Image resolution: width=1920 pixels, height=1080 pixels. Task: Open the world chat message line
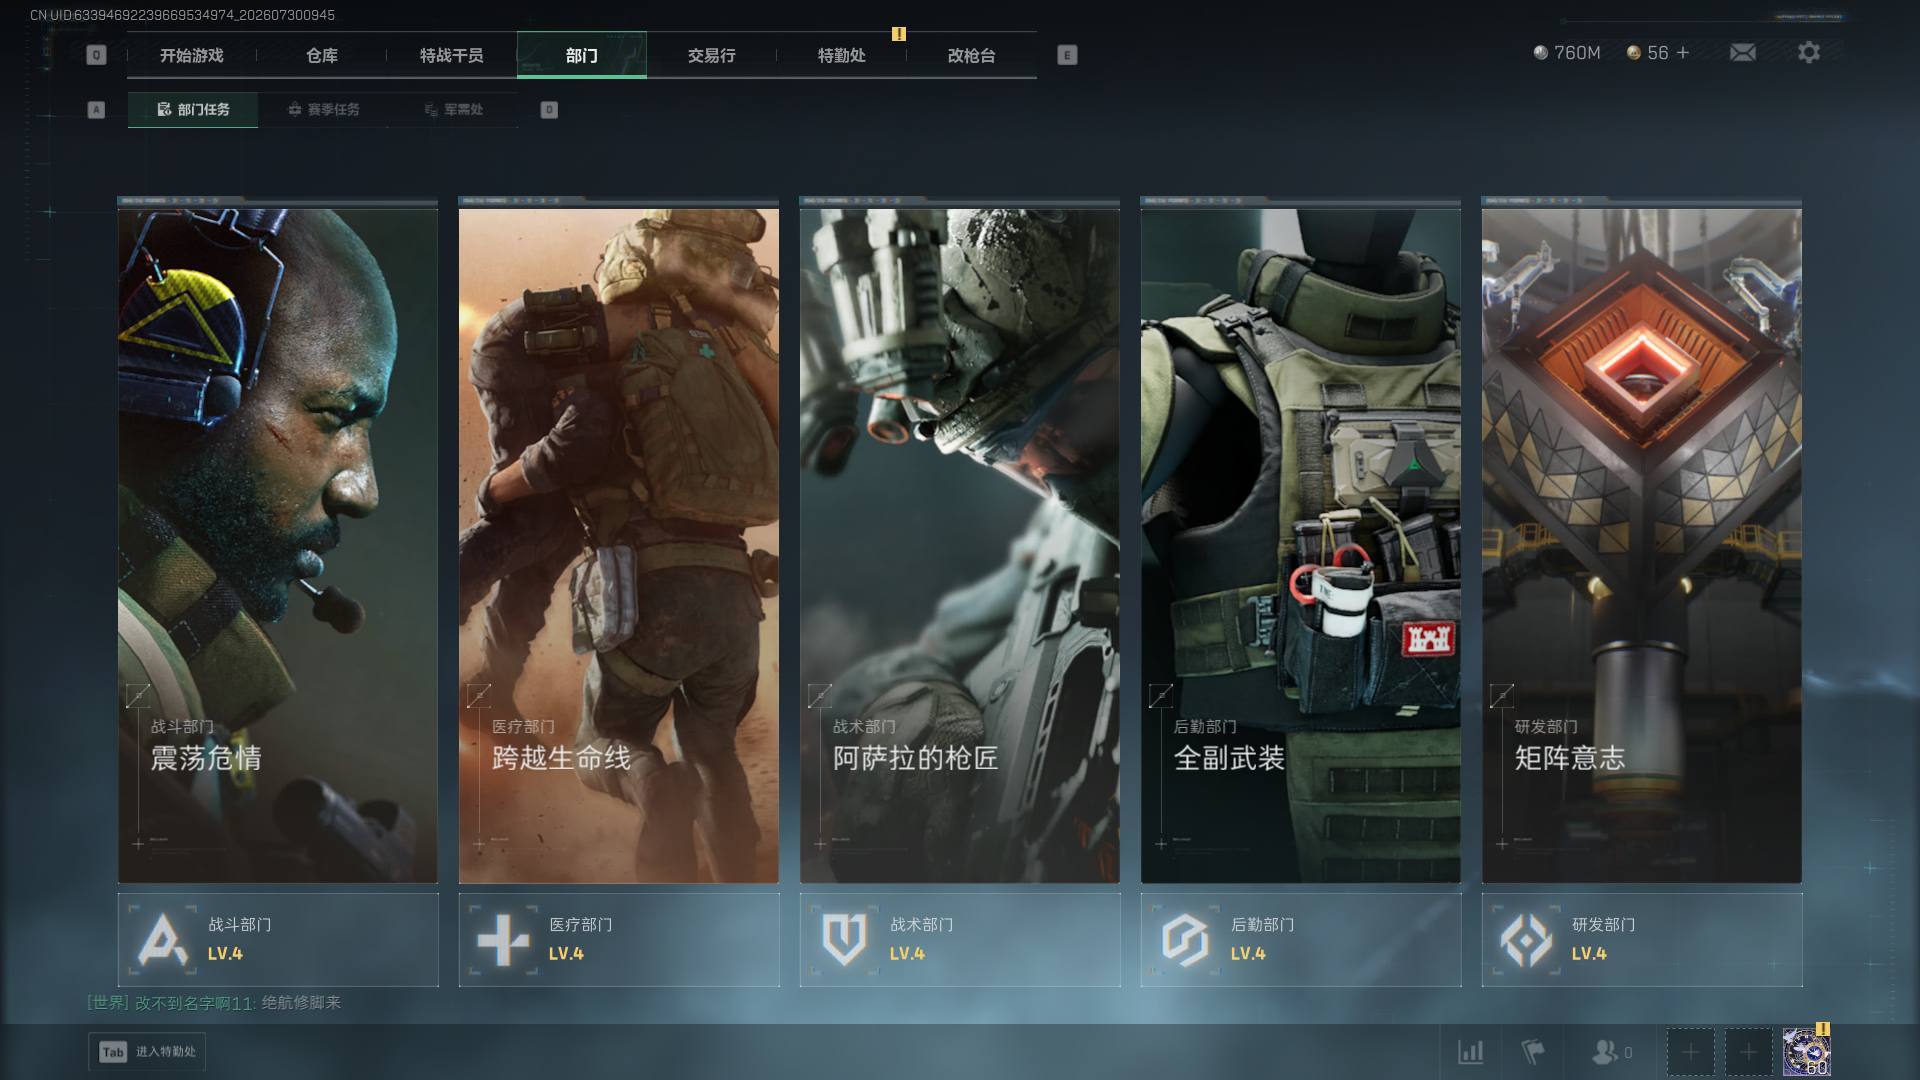click(x=214, y=1002)
